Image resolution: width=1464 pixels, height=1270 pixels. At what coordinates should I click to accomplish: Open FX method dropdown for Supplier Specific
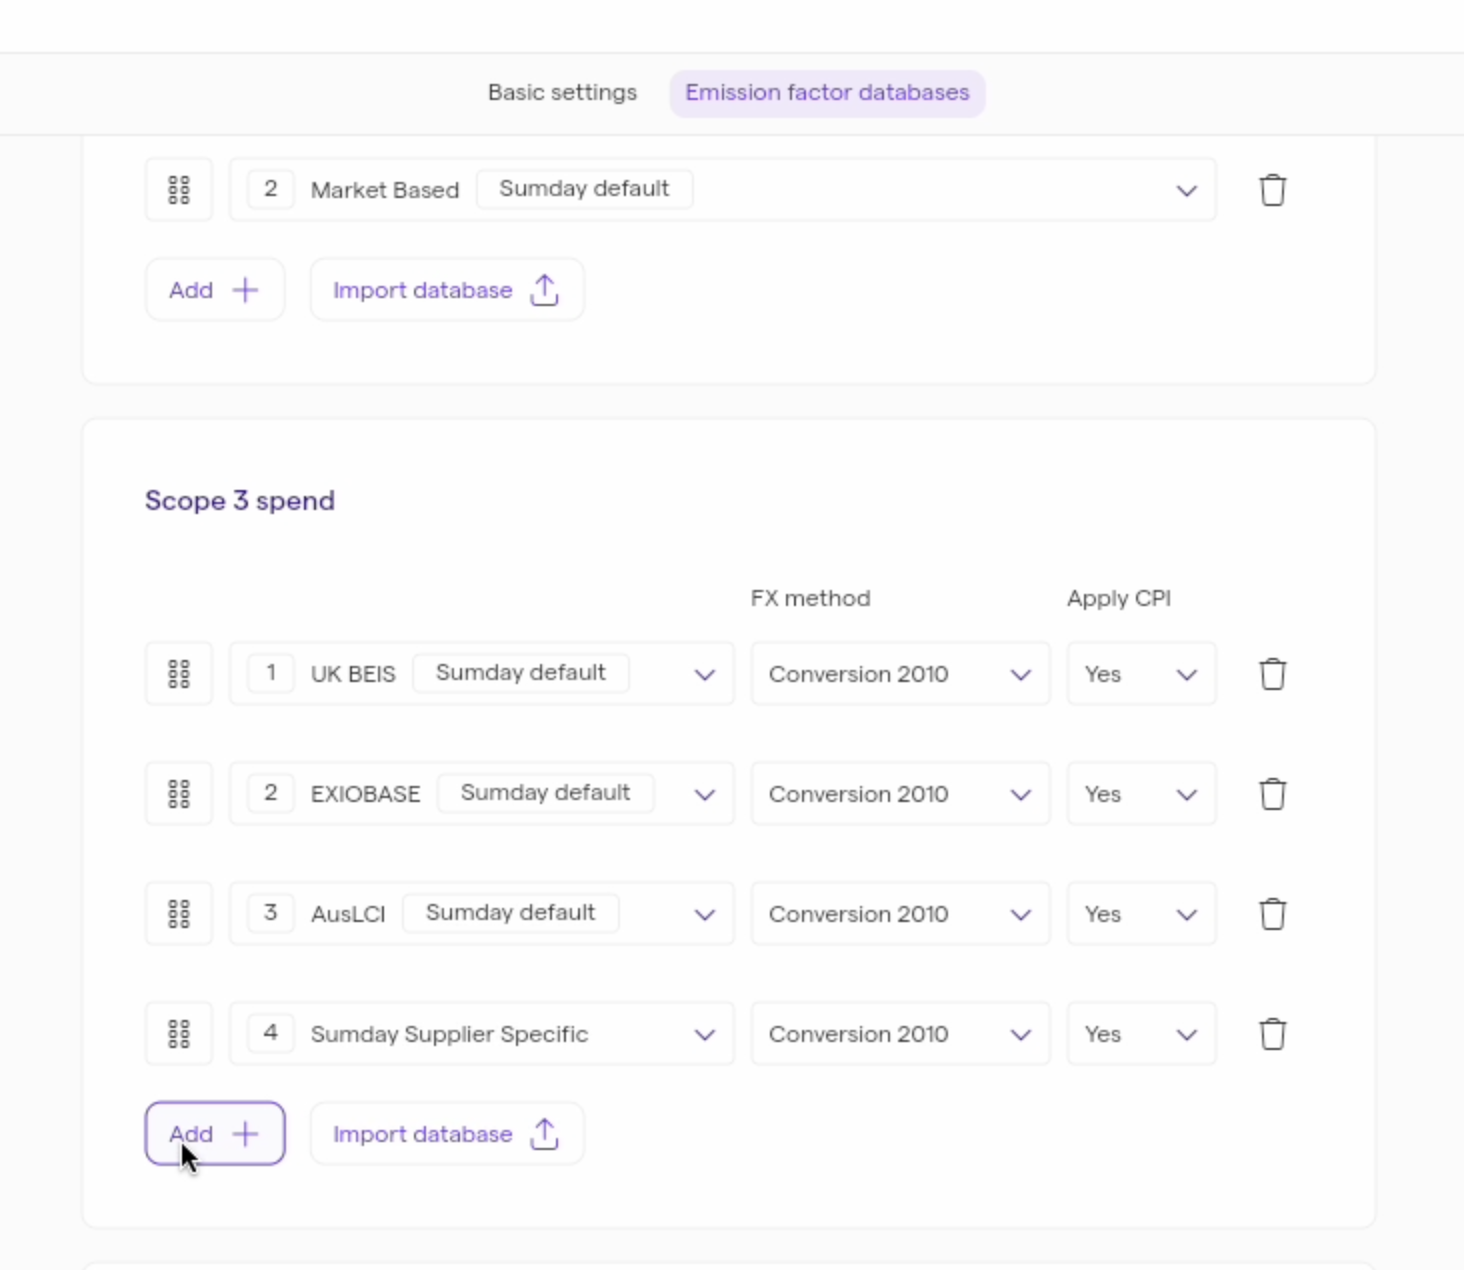pos(900,1034)
